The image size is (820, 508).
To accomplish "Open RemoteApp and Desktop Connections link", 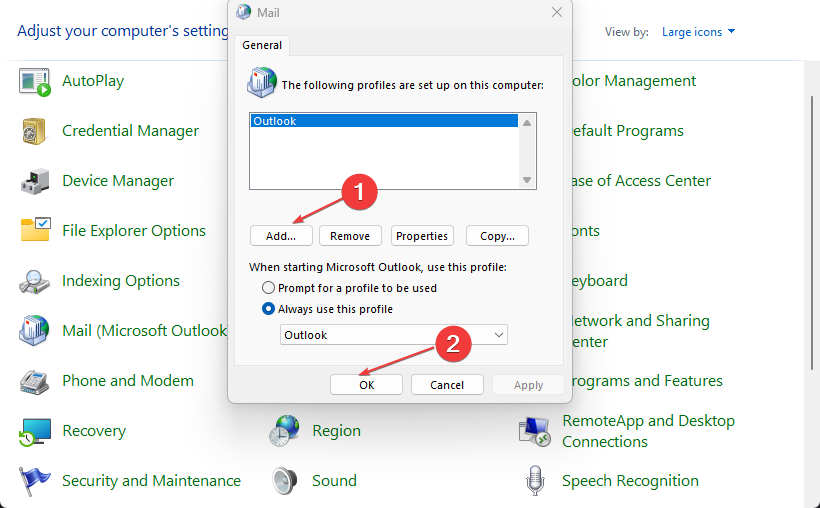I will tap(648, 431).
